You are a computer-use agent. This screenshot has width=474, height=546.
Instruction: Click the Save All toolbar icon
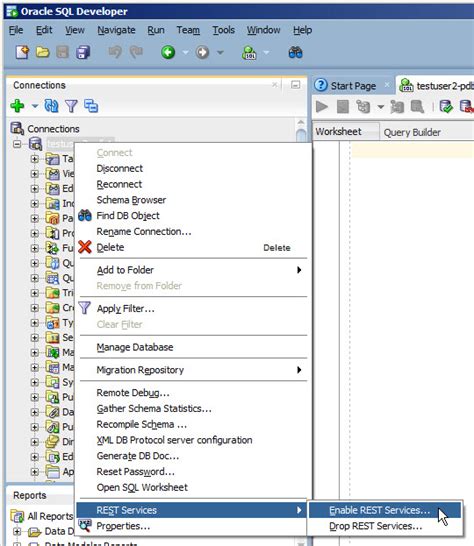83,53
